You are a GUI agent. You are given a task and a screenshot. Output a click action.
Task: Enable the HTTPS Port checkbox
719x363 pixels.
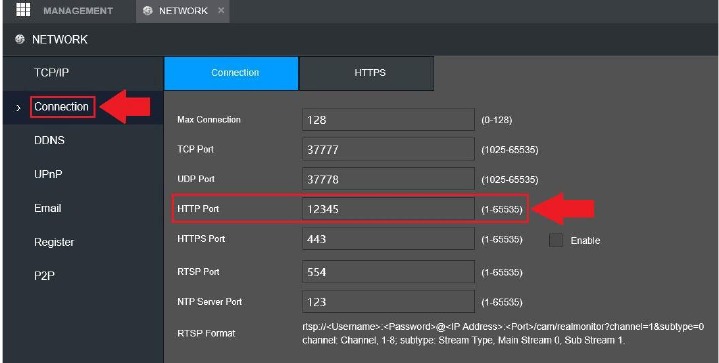tap(556, 240)
